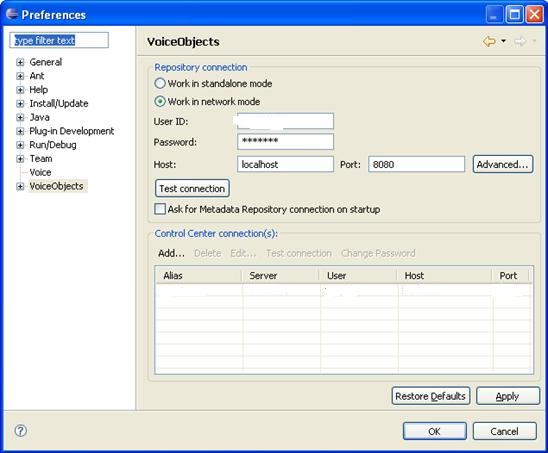Select the General preference category
This screenshot has height=453, width=548.
coord(45,62)
